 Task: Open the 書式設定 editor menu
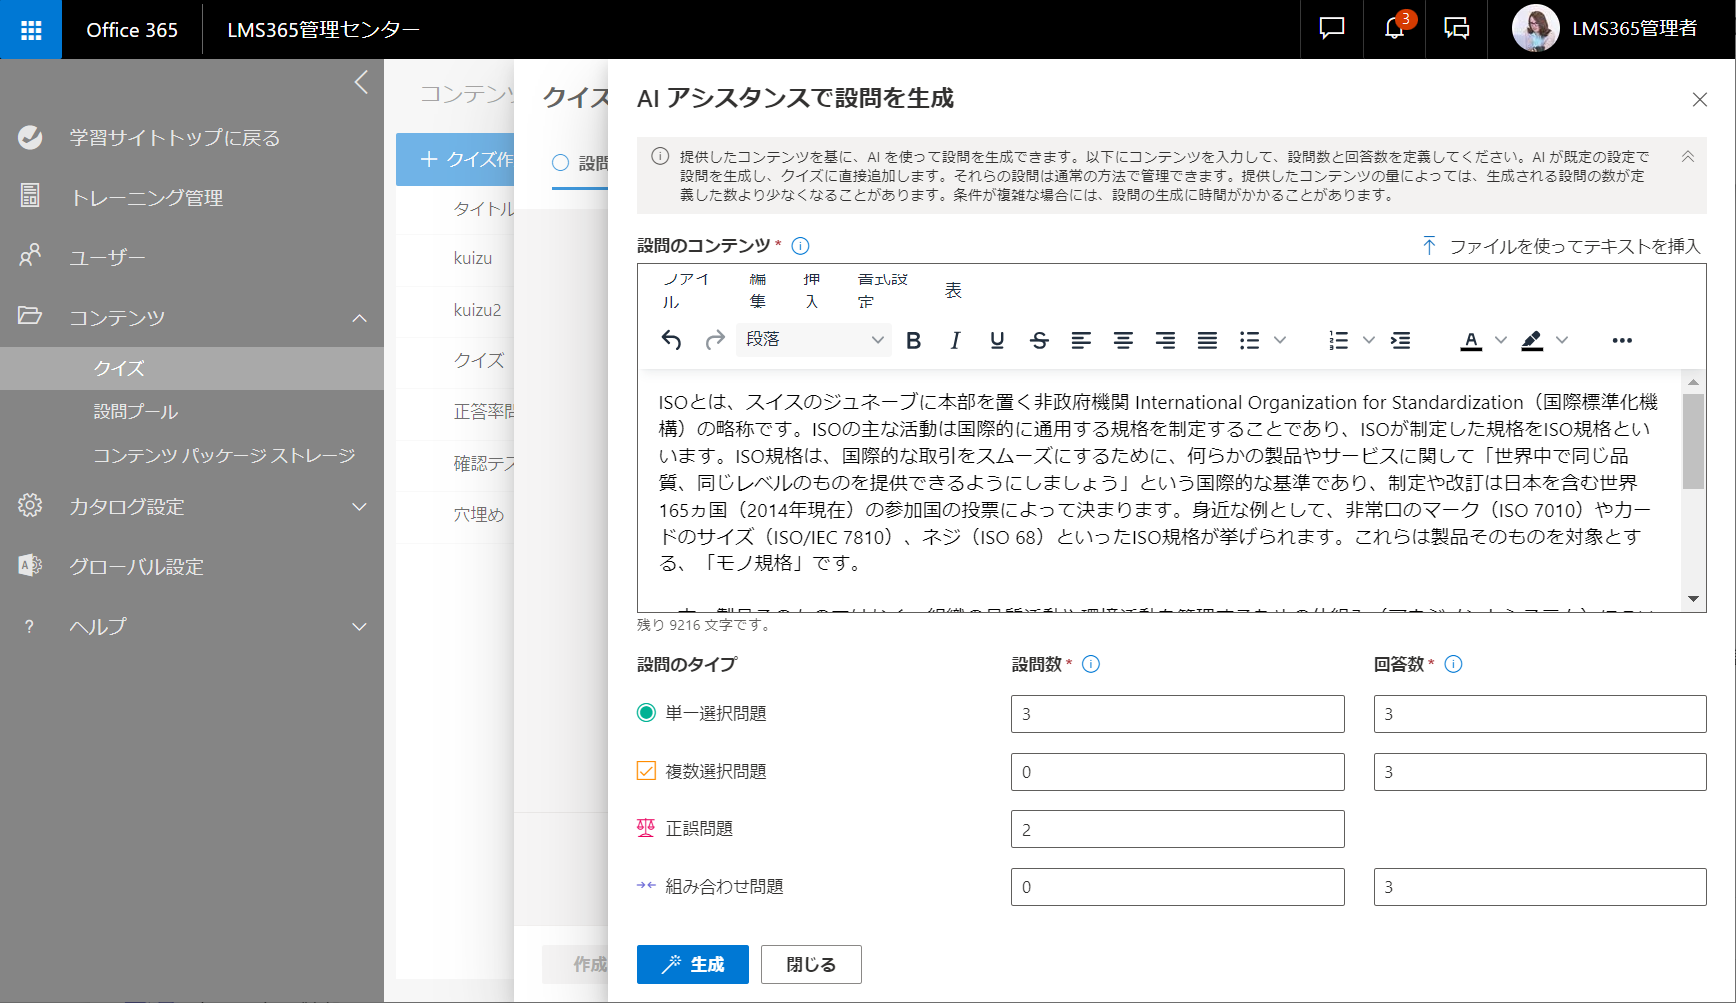pyautogui.click(x=883, y=290)
